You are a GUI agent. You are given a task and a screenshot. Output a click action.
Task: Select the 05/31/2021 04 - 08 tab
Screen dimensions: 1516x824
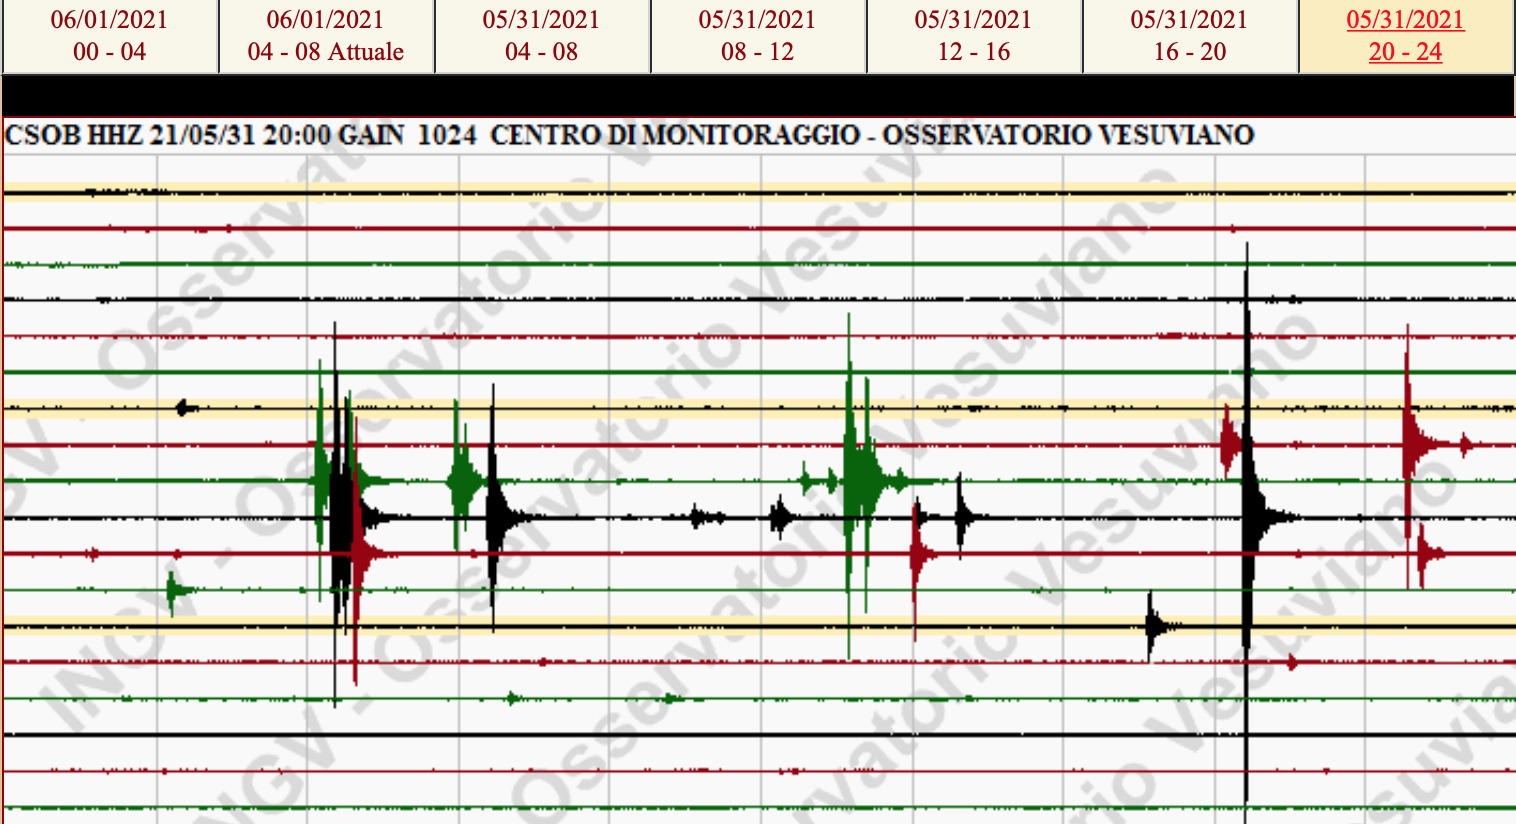[541, 36]
